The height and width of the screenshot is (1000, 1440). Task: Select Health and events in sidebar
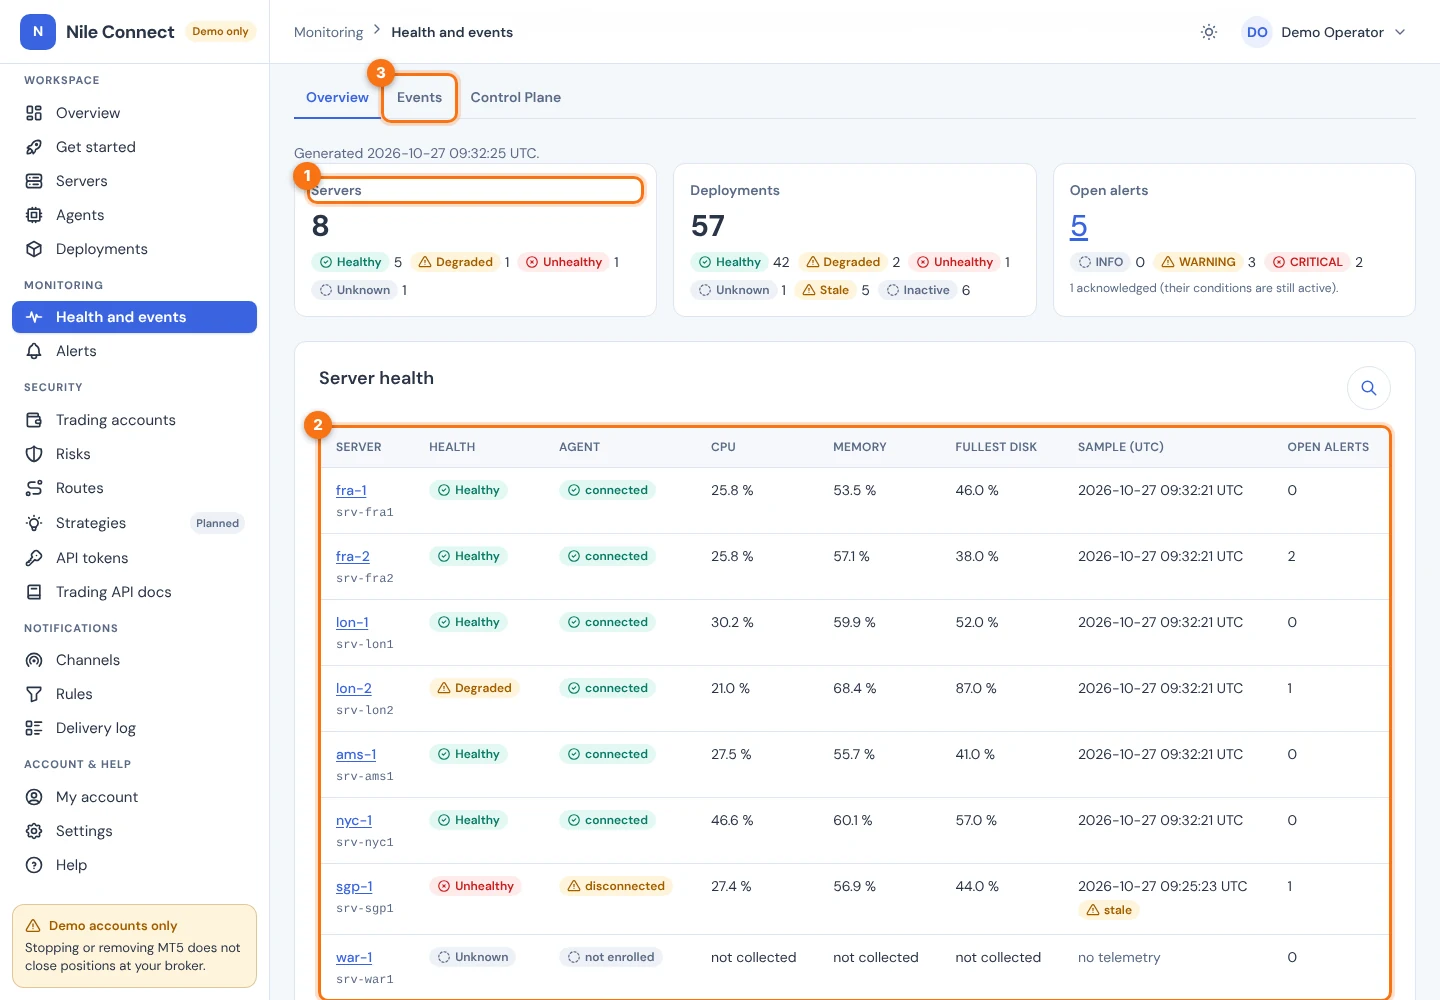(x=134, y=317)
